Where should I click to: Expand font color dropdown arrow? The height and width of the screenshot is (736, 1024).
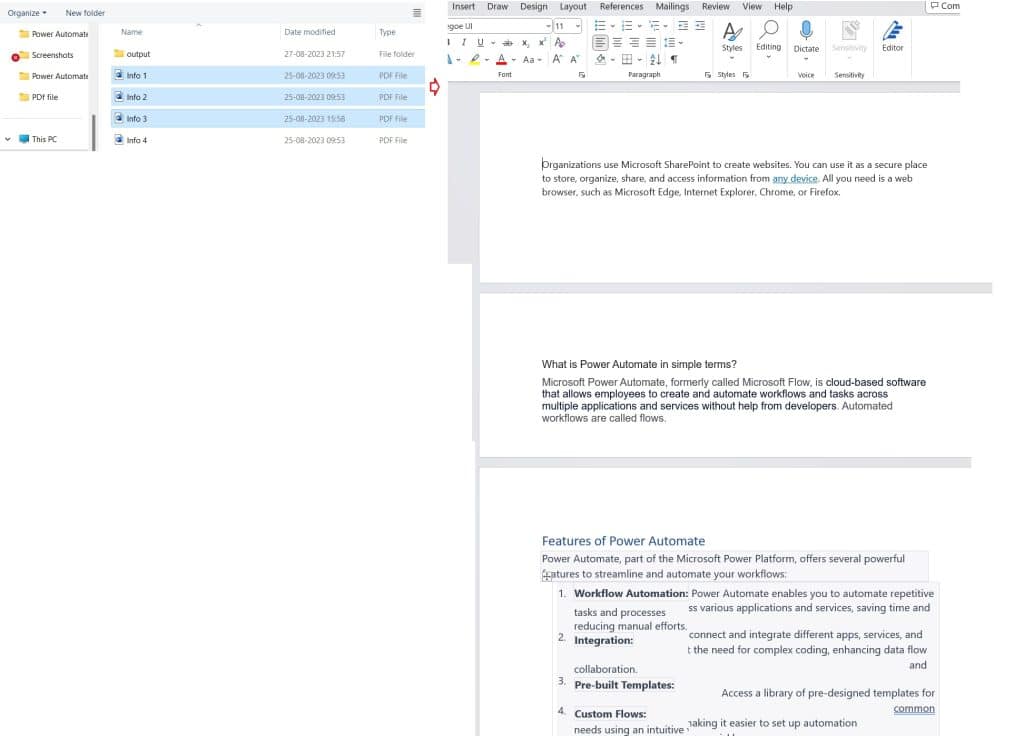tap(514, 60)
